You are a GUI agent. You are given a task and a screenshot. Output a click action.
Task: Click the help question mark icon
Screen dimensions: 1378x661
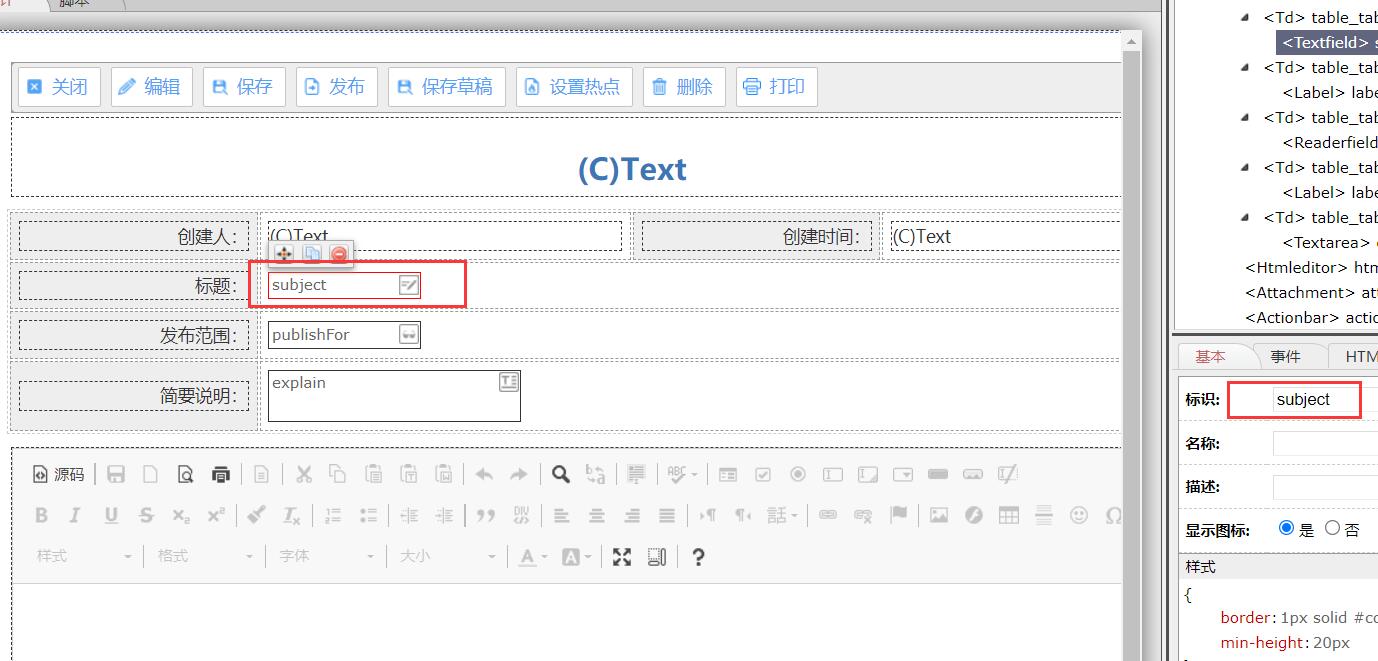698,557
